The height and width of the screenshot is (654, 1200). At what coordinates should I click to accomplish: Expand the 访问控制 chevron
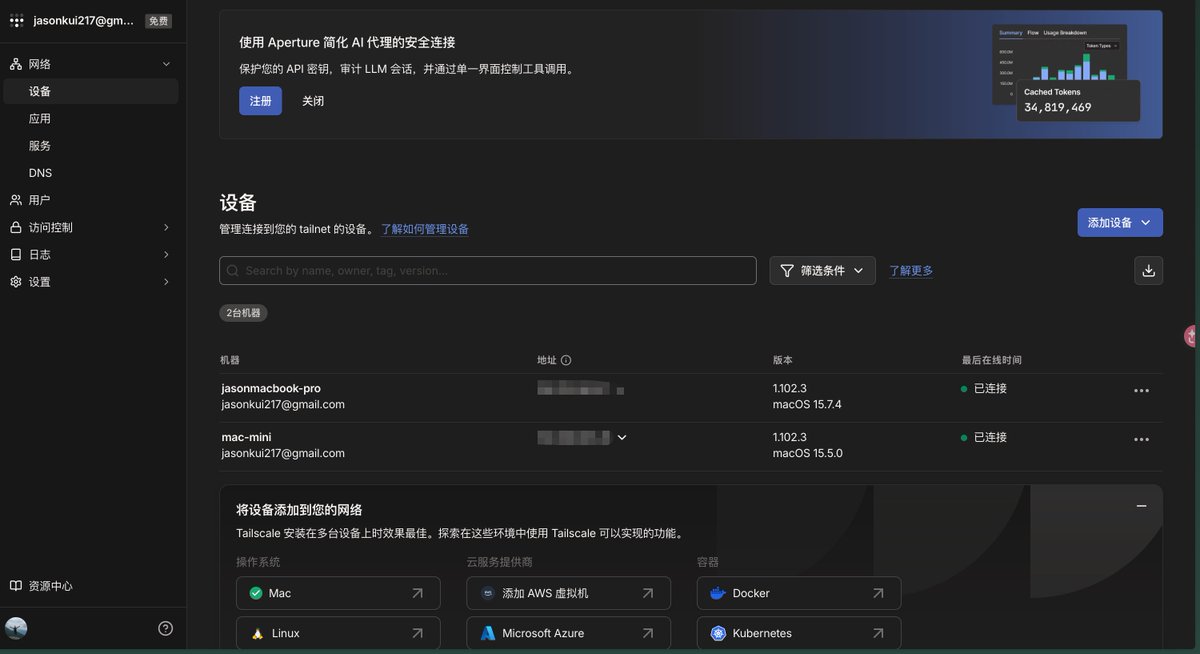click(166, 227)
